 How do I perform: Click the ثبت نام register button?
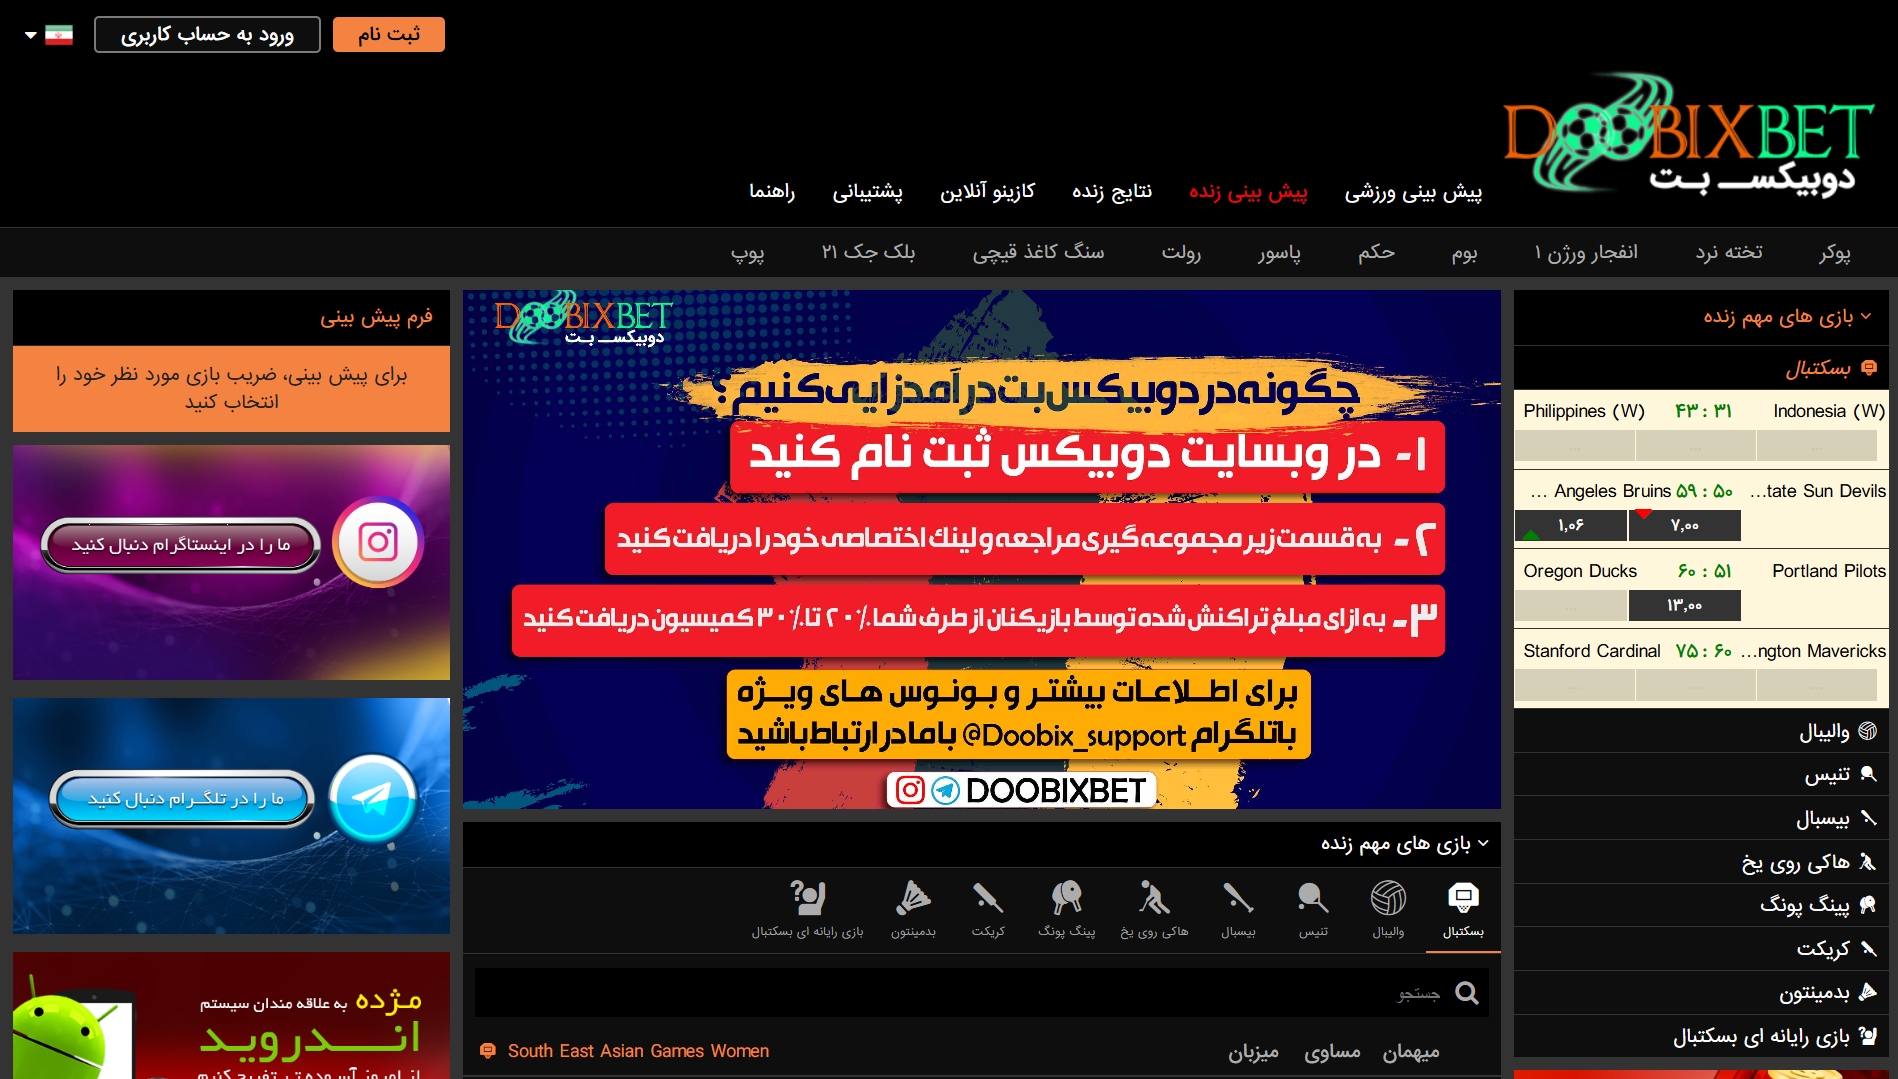[389, 34]
